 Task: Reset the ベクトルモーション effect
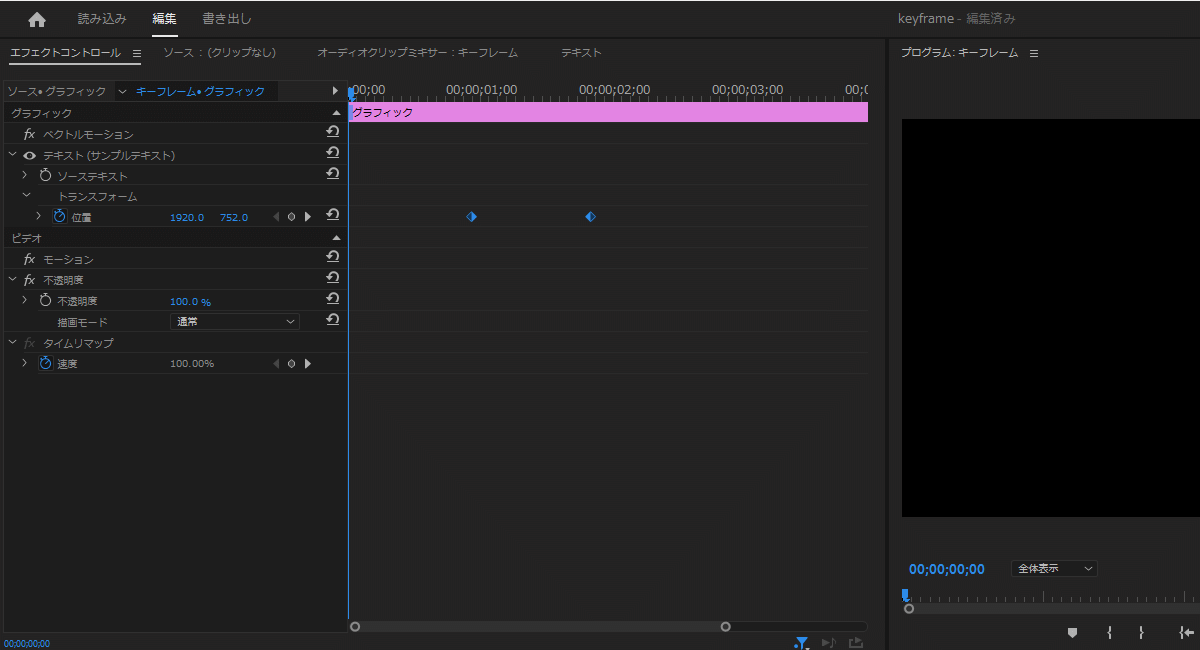(x=332, y=132)
